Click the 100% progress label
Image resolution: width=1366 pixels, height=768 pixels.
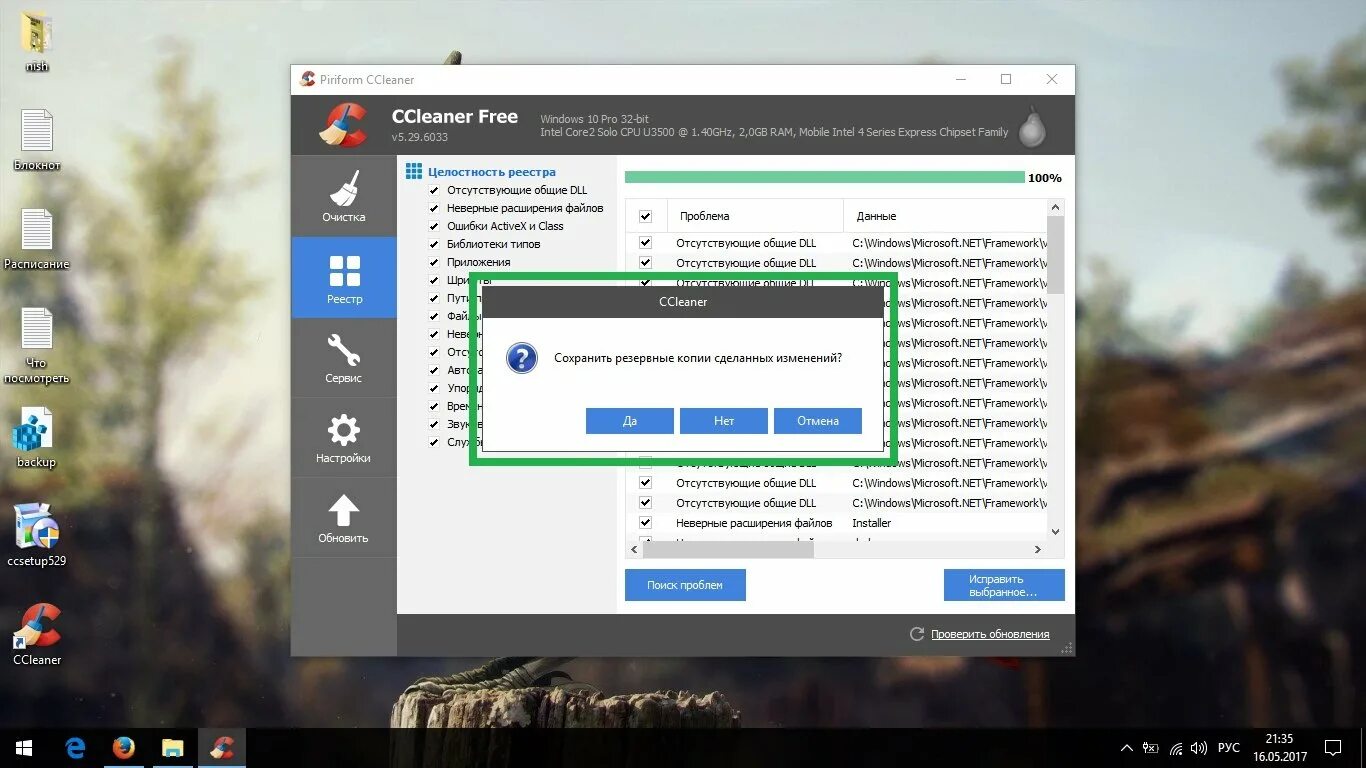tap(1045, 178)
